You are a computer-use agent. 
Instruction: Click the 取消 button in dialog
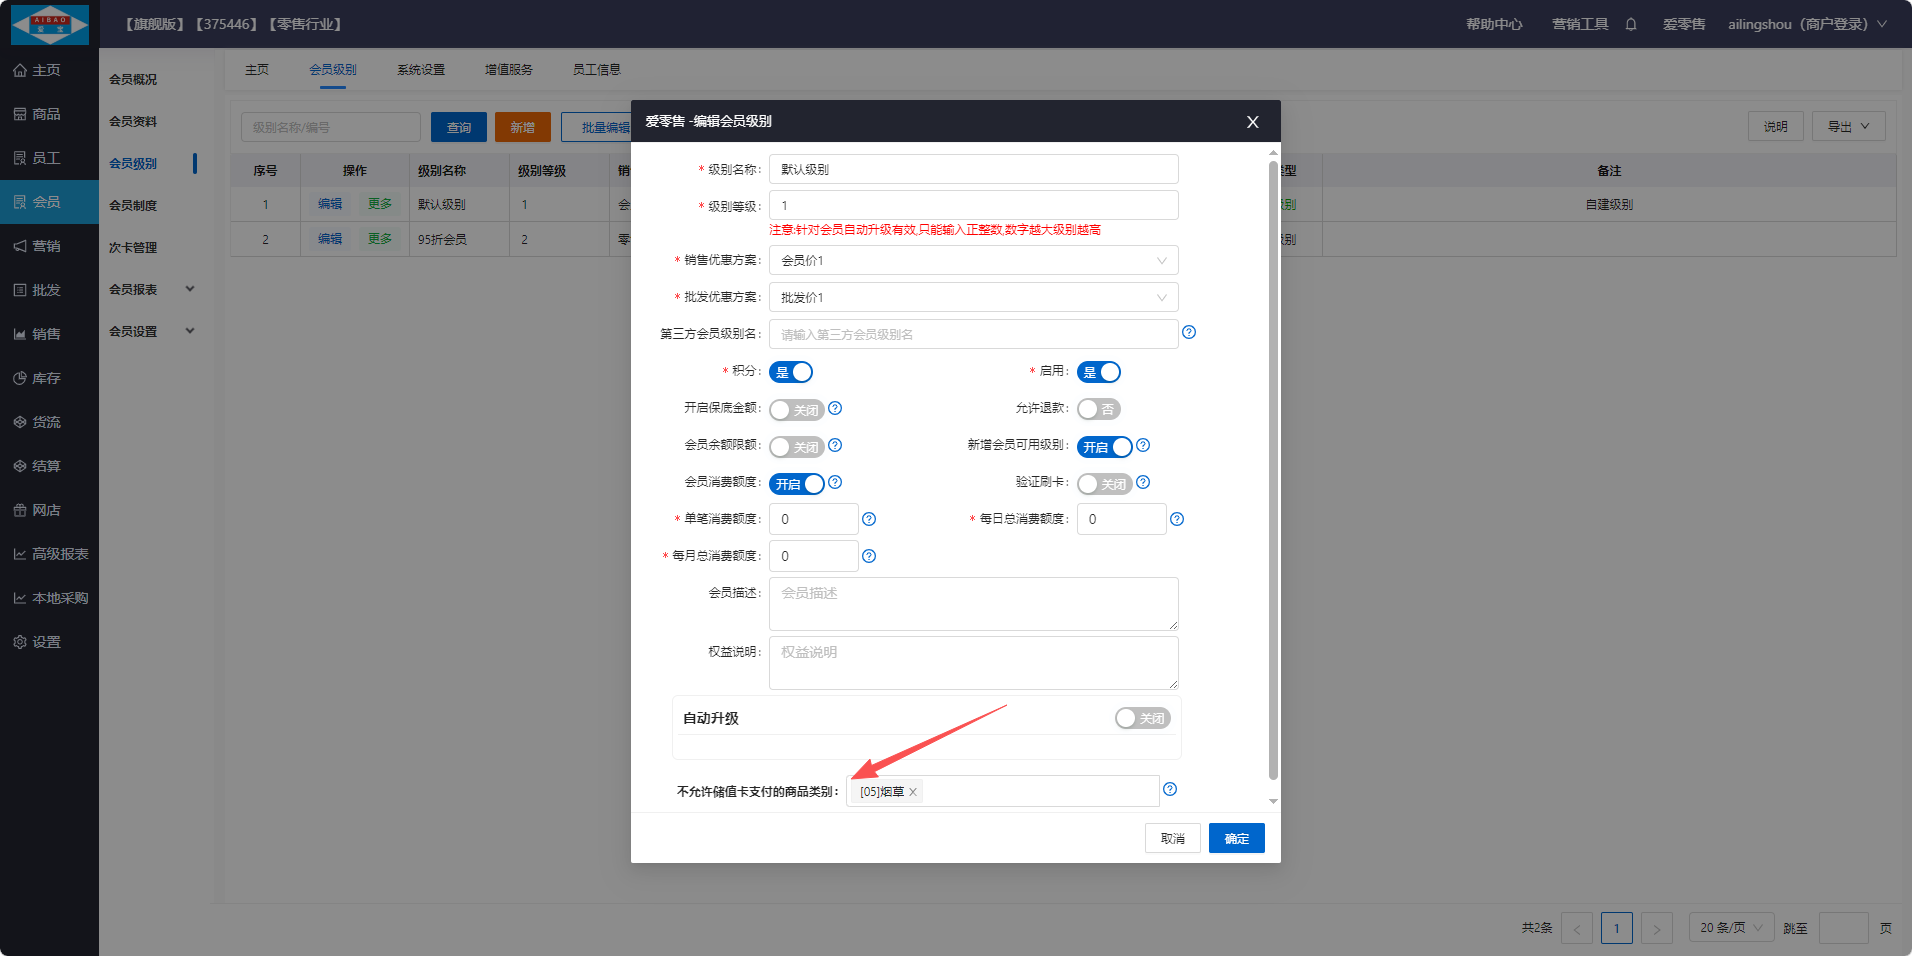1172,838
